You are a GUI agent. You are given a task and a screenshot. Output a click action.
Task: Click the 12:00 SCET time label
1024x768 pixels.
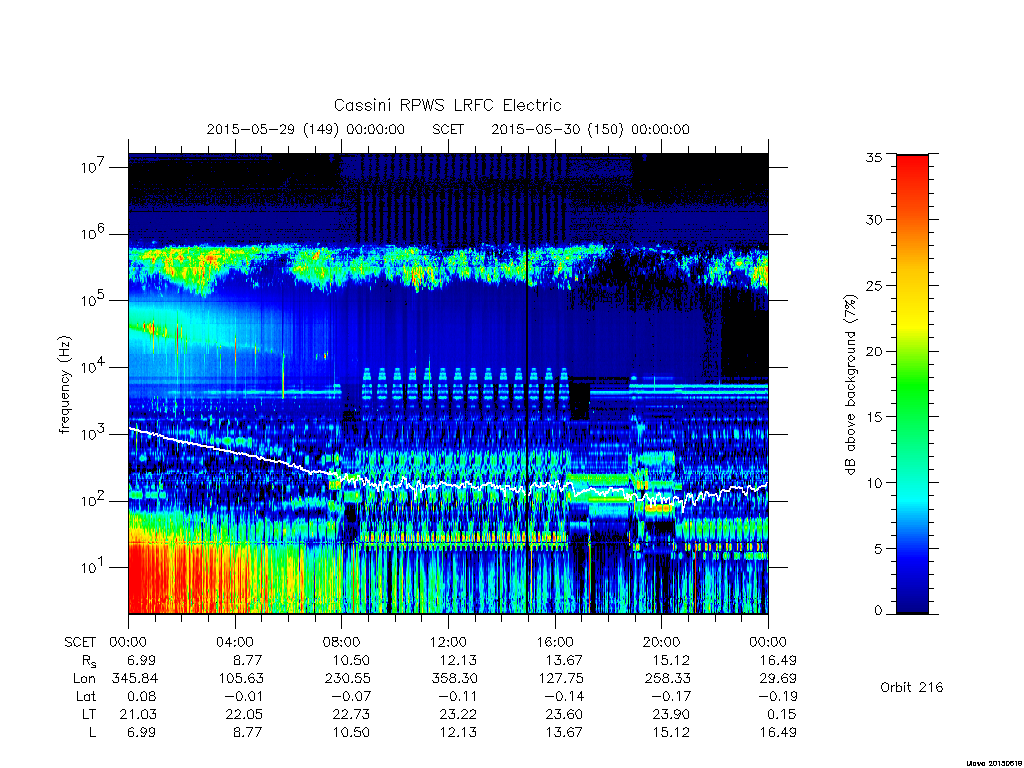point(448,642)
